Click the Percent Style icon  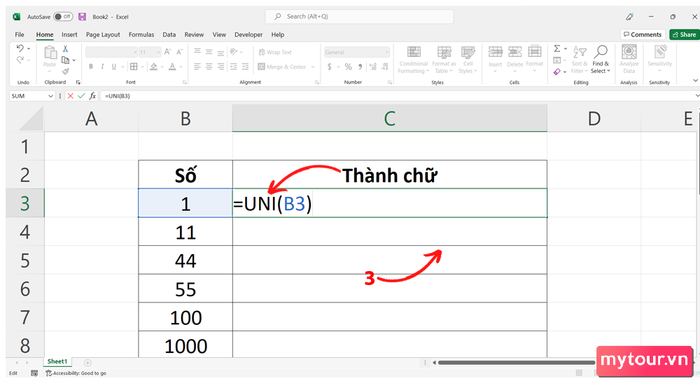348,67
